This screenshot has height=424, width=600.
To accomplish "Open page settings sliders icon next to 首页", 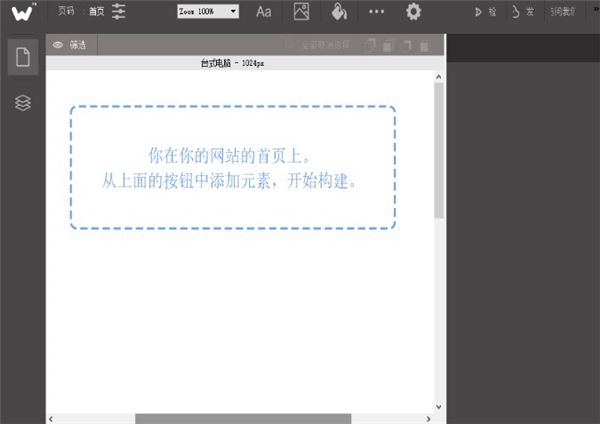I will (119, 12).
